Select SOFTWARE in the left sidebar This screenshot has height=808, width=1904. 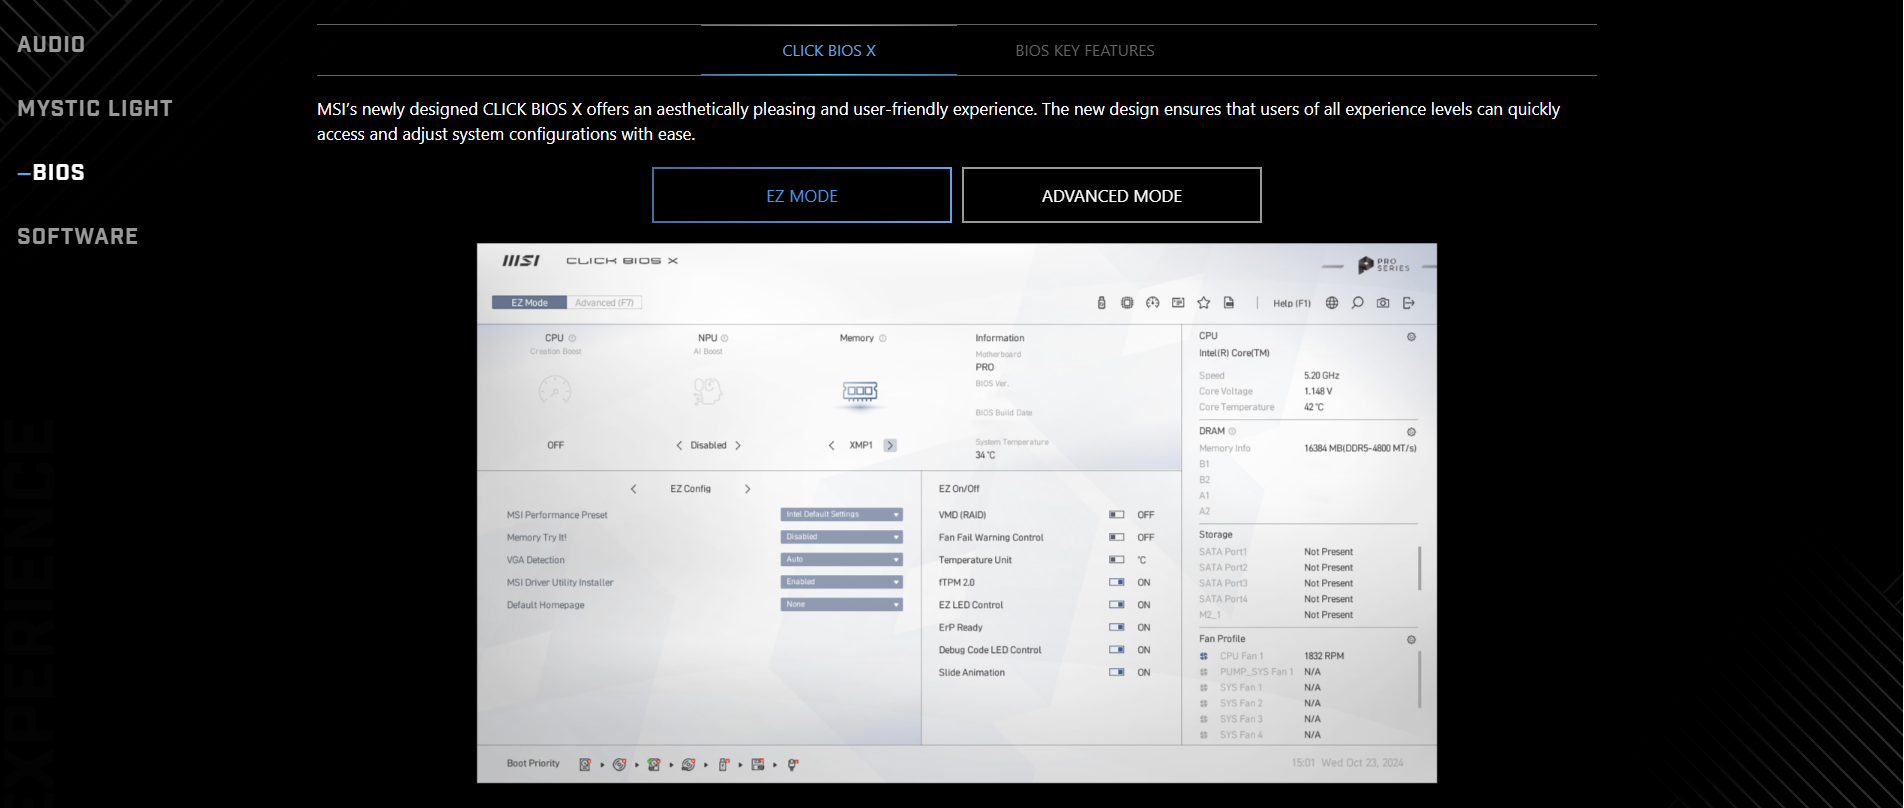coord(78,237)
